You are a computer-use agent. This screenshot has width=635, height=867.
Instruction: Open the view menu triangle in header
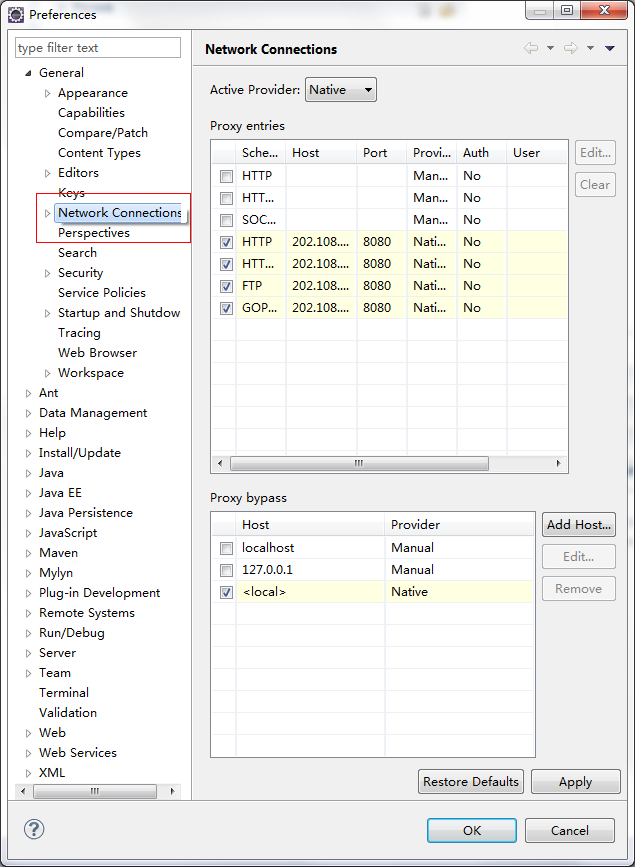(x=609, y=48)
